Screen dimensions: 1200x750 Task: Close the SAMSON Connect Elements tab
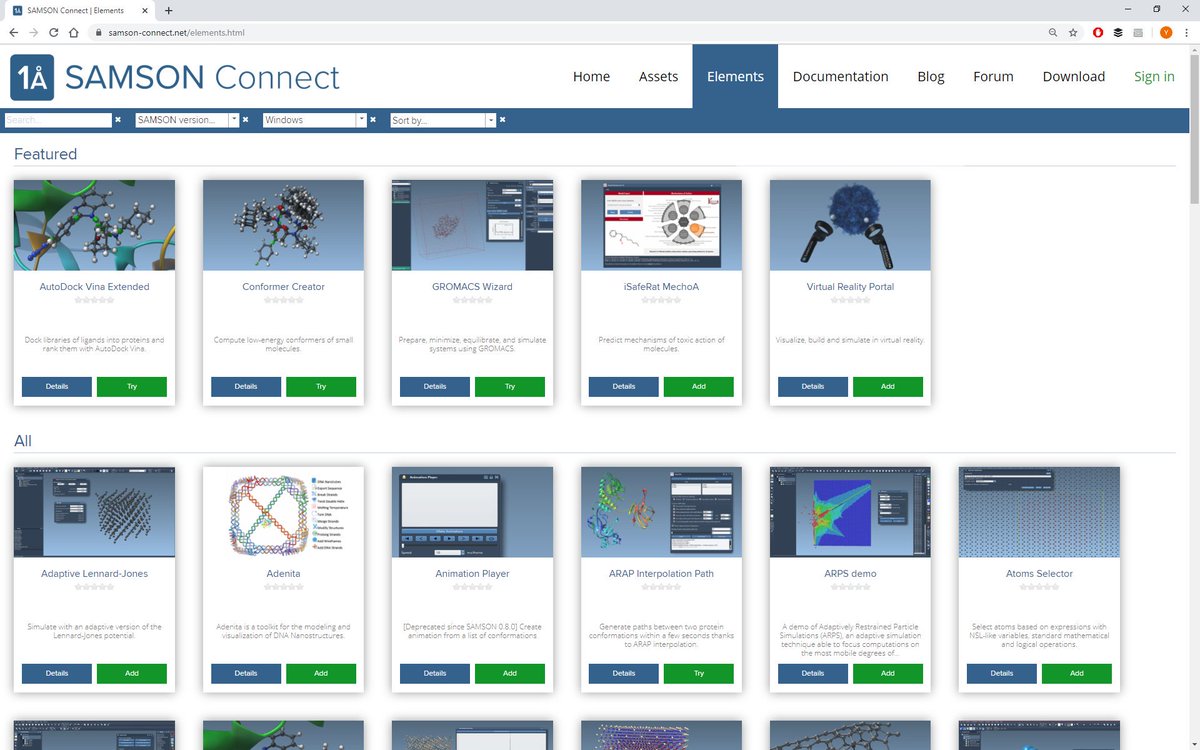145,10
